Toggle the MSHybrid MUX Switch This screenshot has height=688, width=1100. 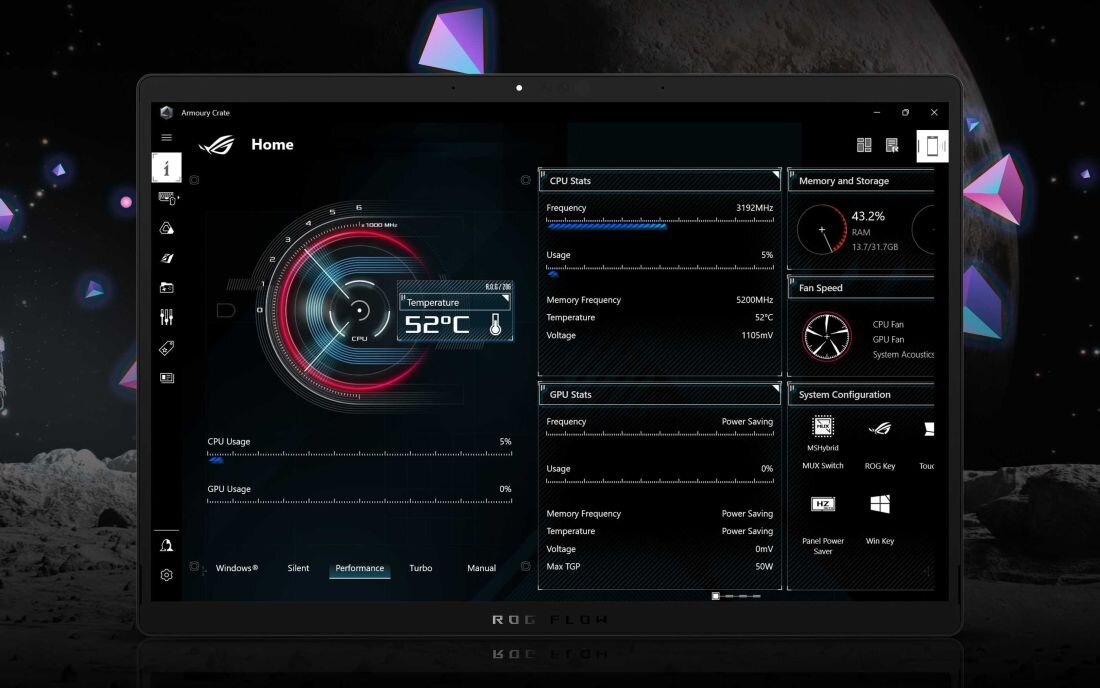point(822,428)
